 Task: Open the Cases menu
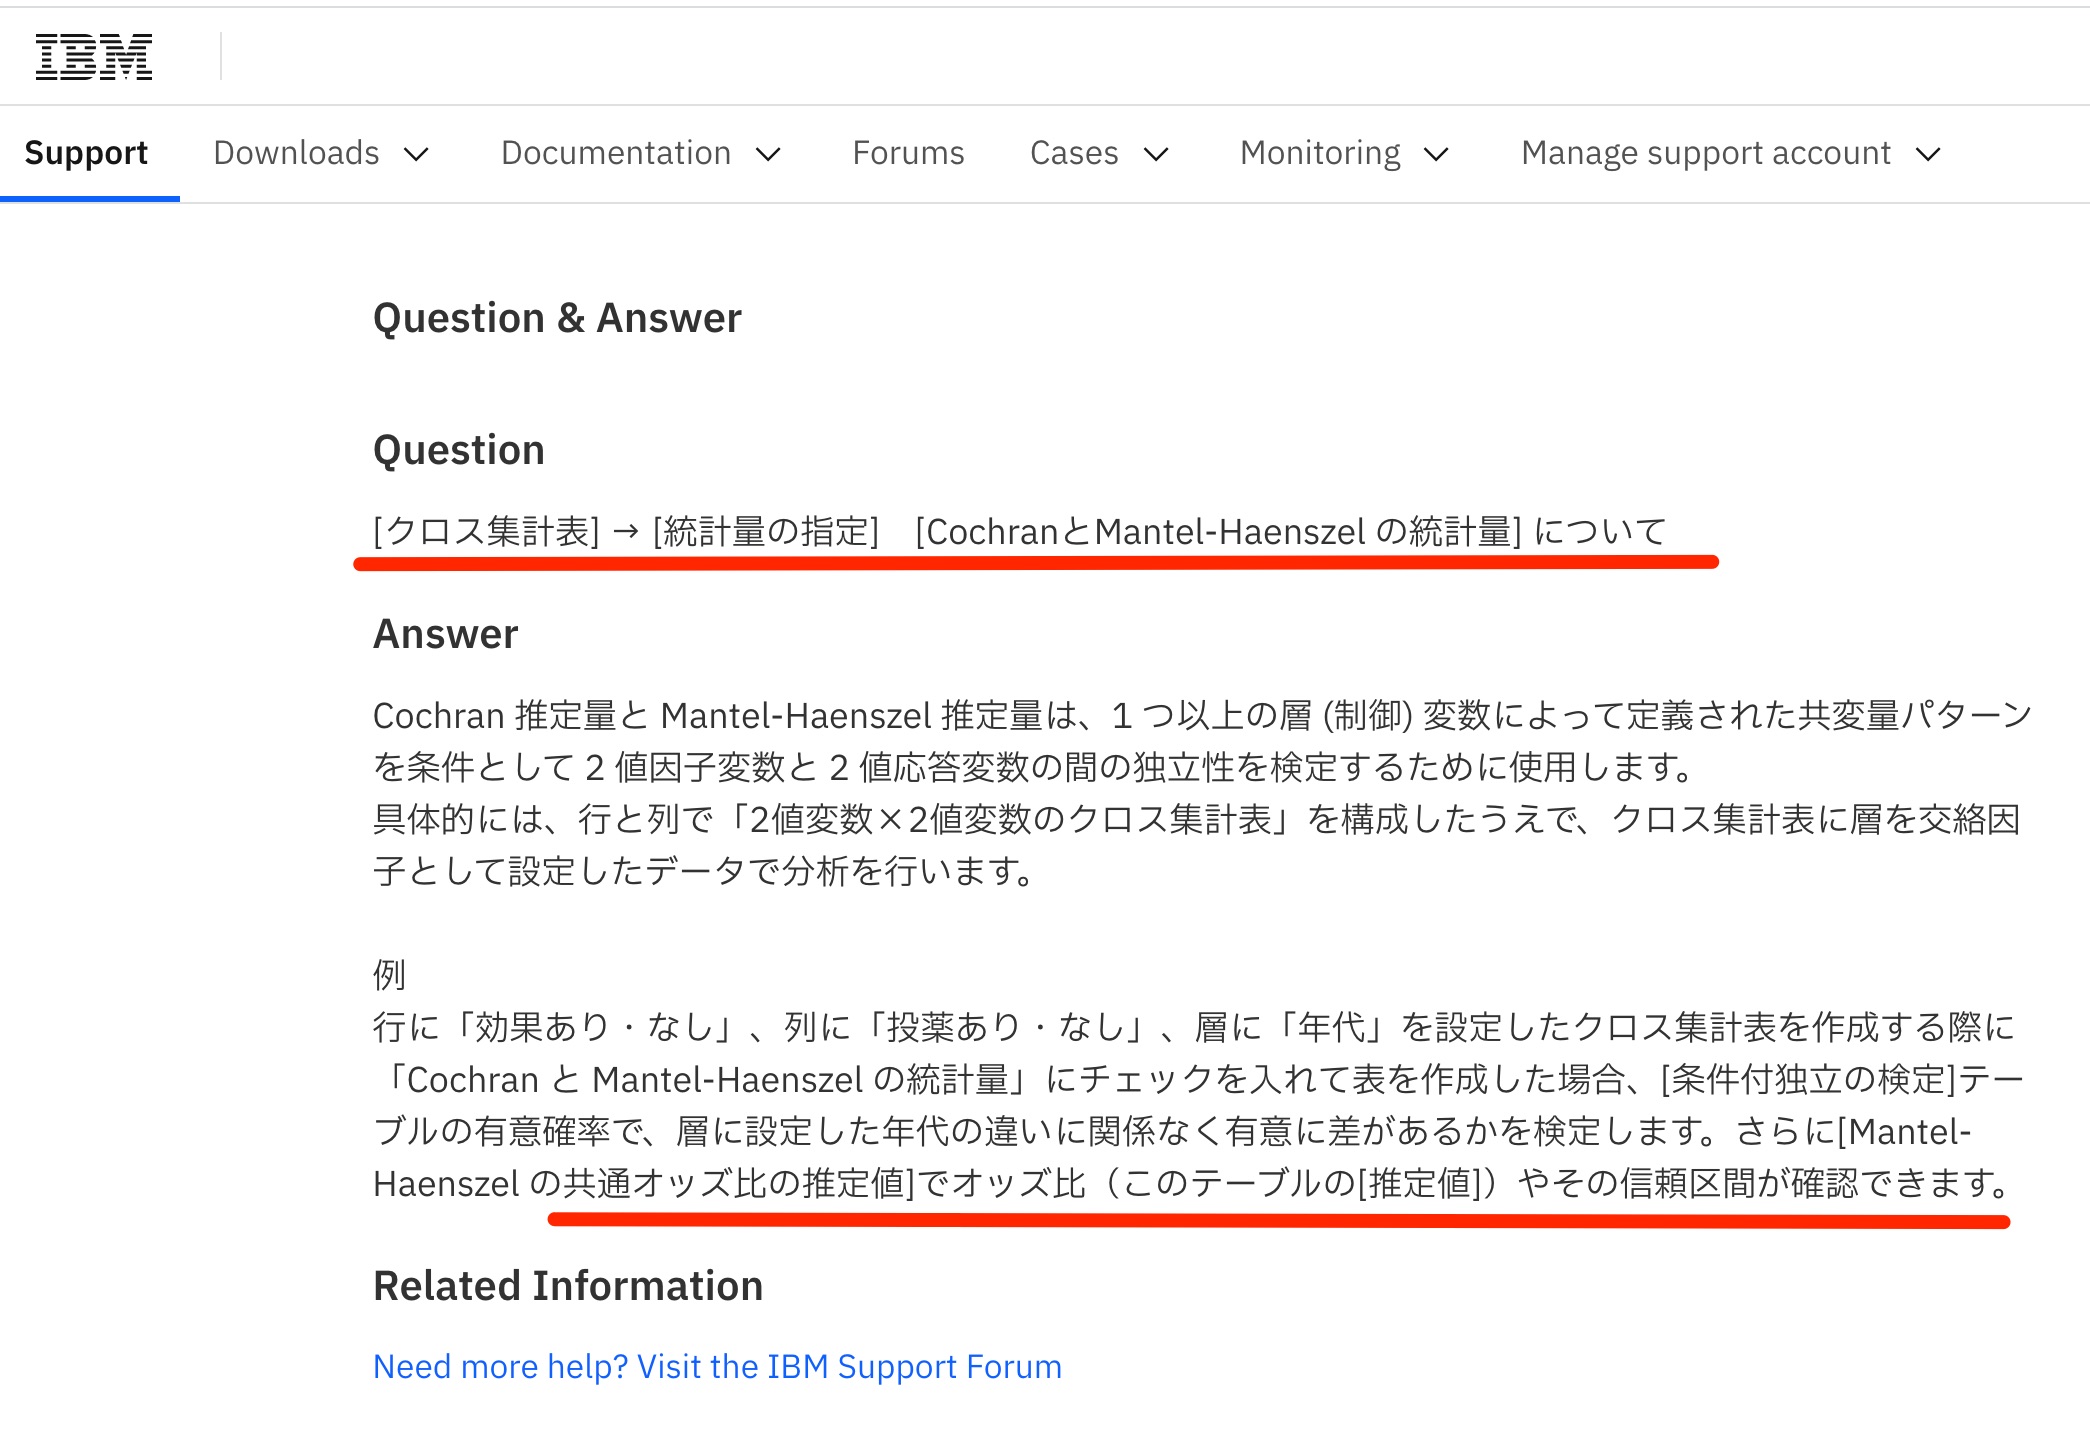tap(1073, 152)
